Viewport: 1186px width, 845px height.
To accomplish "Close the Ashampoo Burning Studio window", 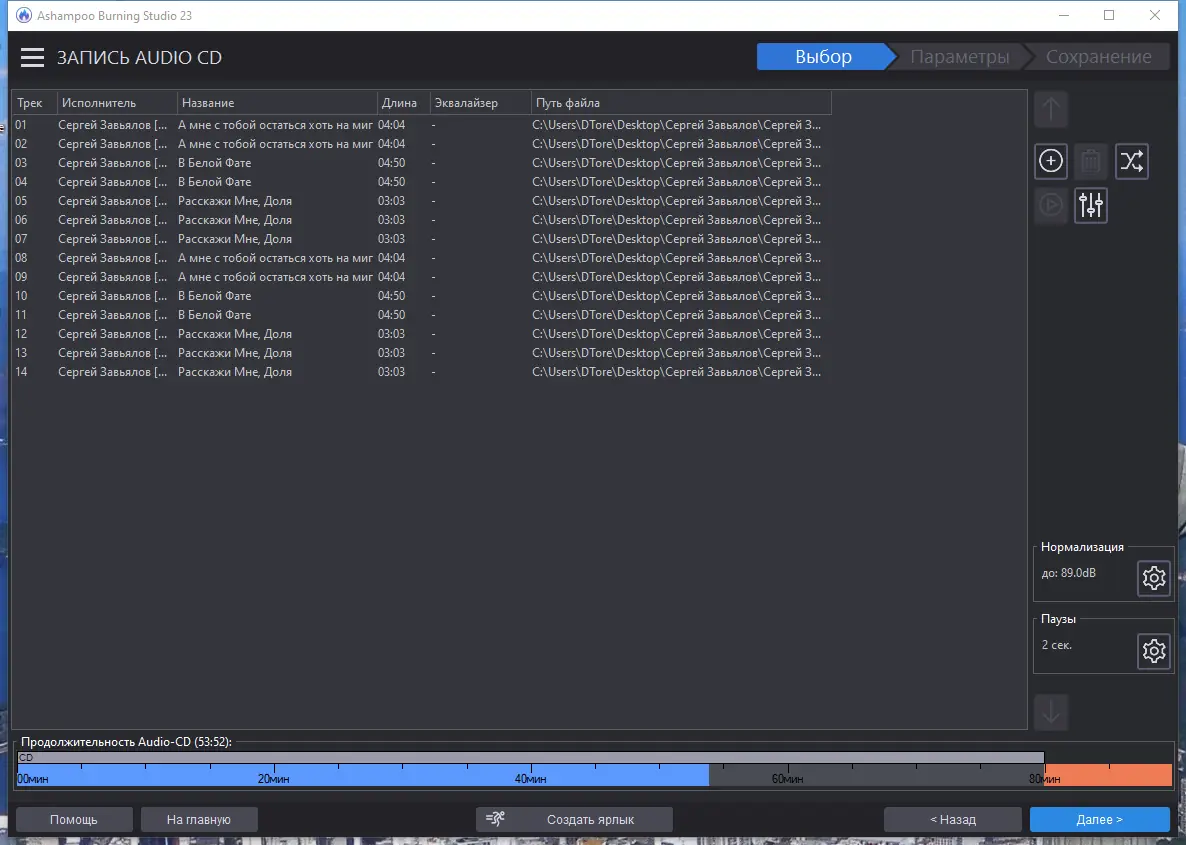I will [x=1155, y=15].
